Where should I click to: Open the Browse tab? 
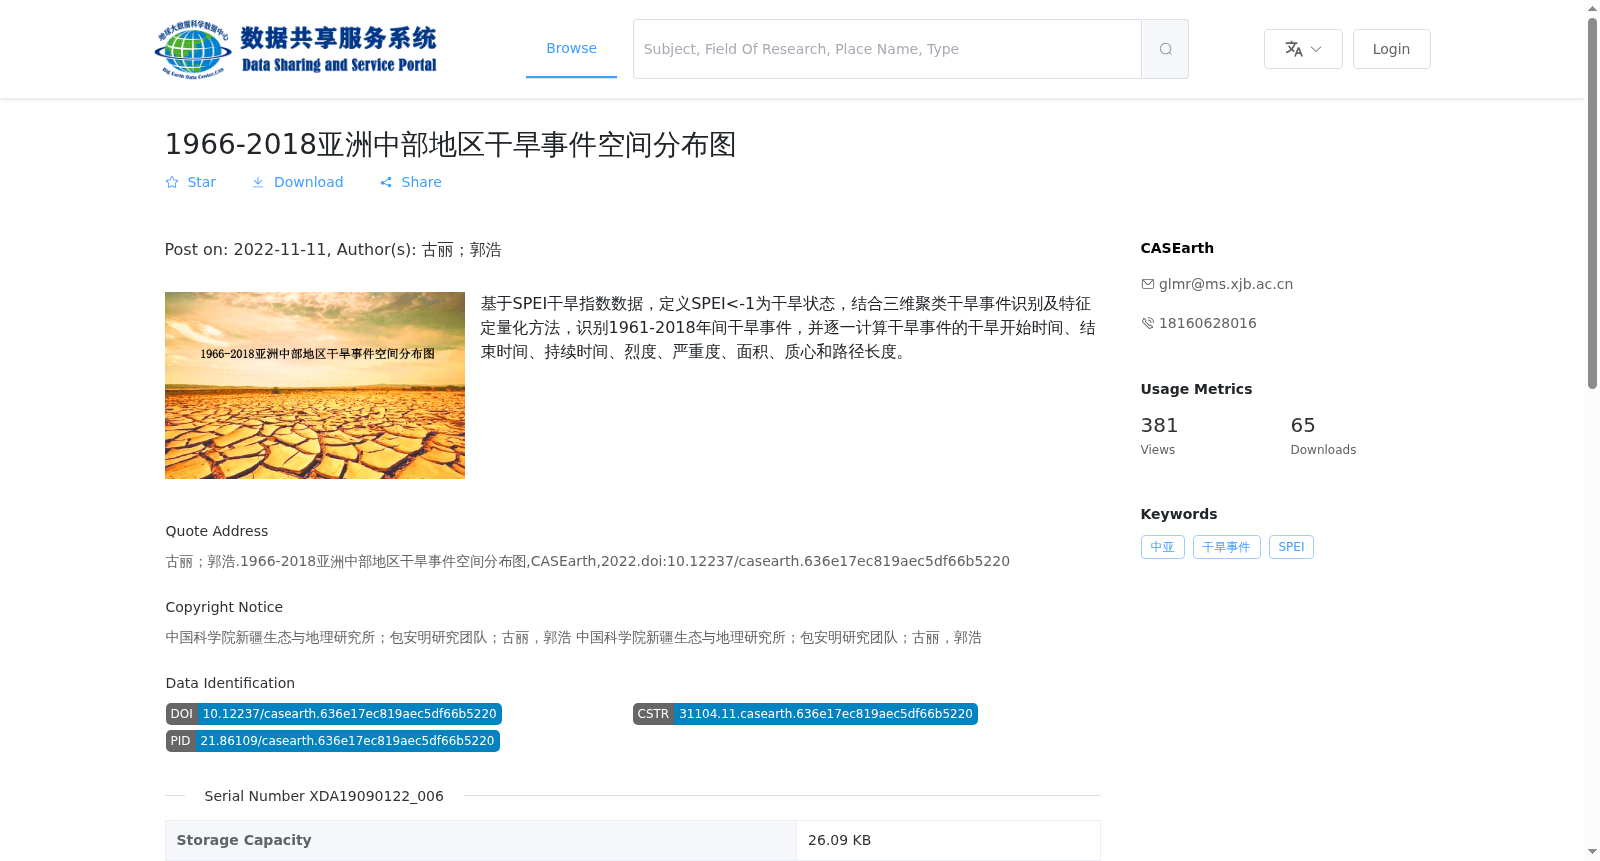(x=571, y=48)
